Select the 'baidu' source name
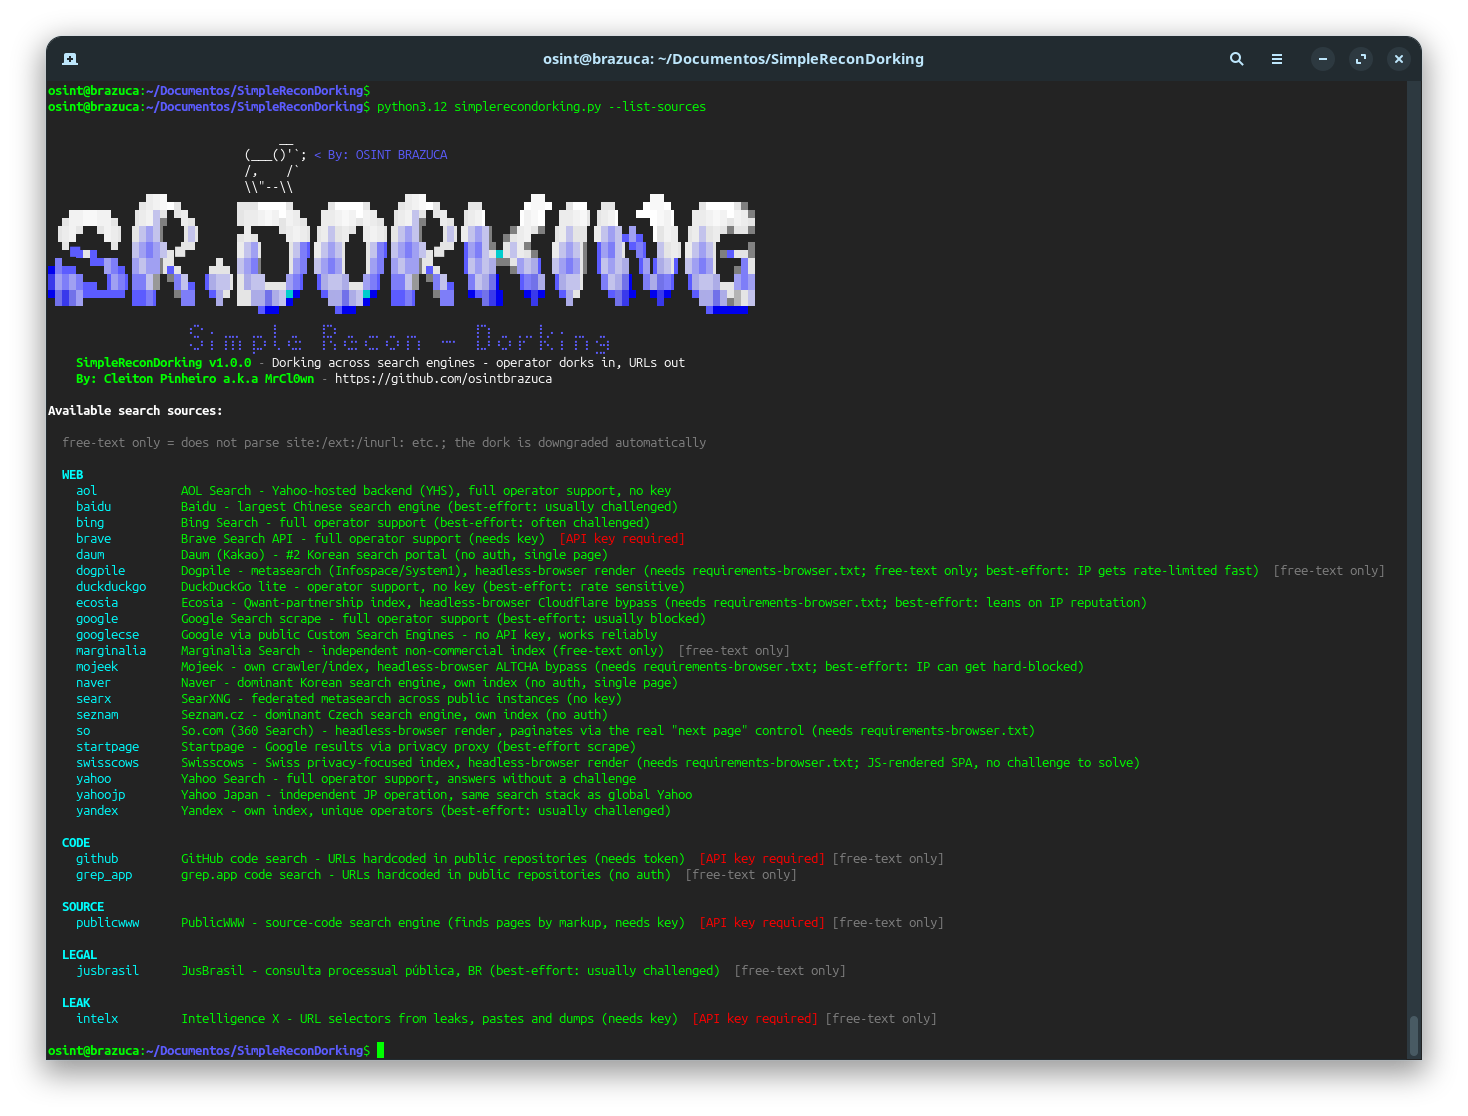This screenshot has height=1116, width=1468. pos(94,507)
